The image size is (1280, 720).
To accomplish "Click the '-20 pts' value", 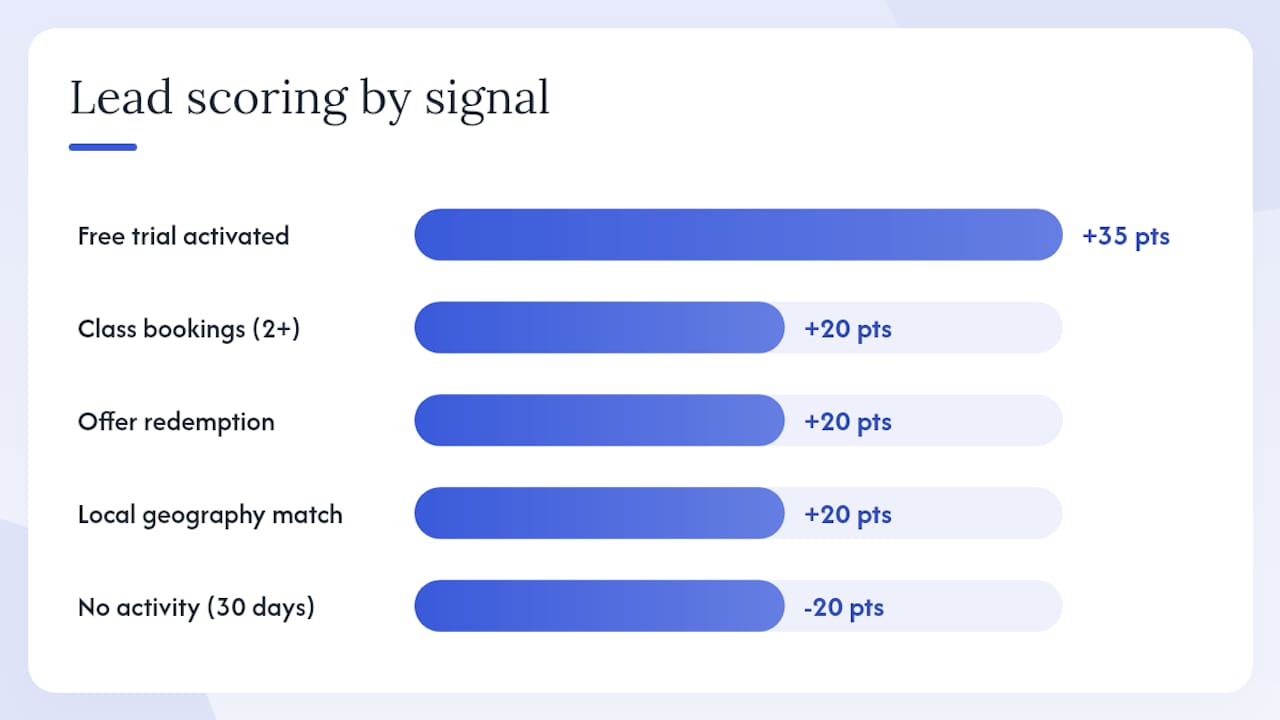I will 844,607.
